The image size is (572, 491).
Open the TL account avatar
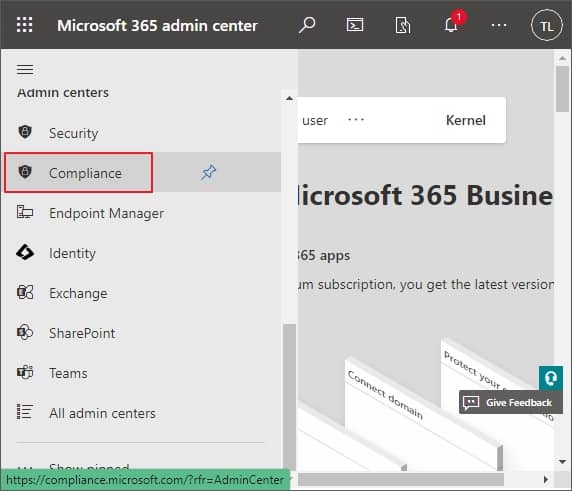pyautogui.click(x=546, y=26)
